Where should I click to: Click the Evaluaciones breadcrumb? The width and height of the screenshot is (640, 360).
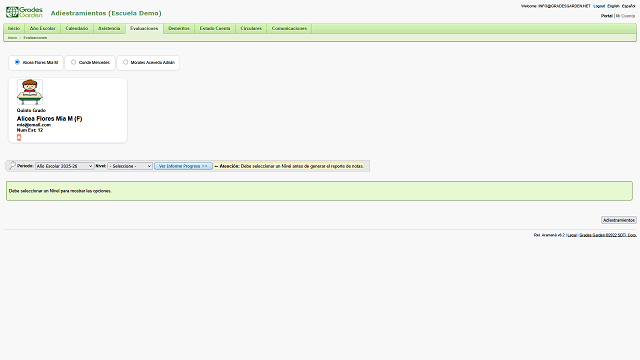pos(35,38)
